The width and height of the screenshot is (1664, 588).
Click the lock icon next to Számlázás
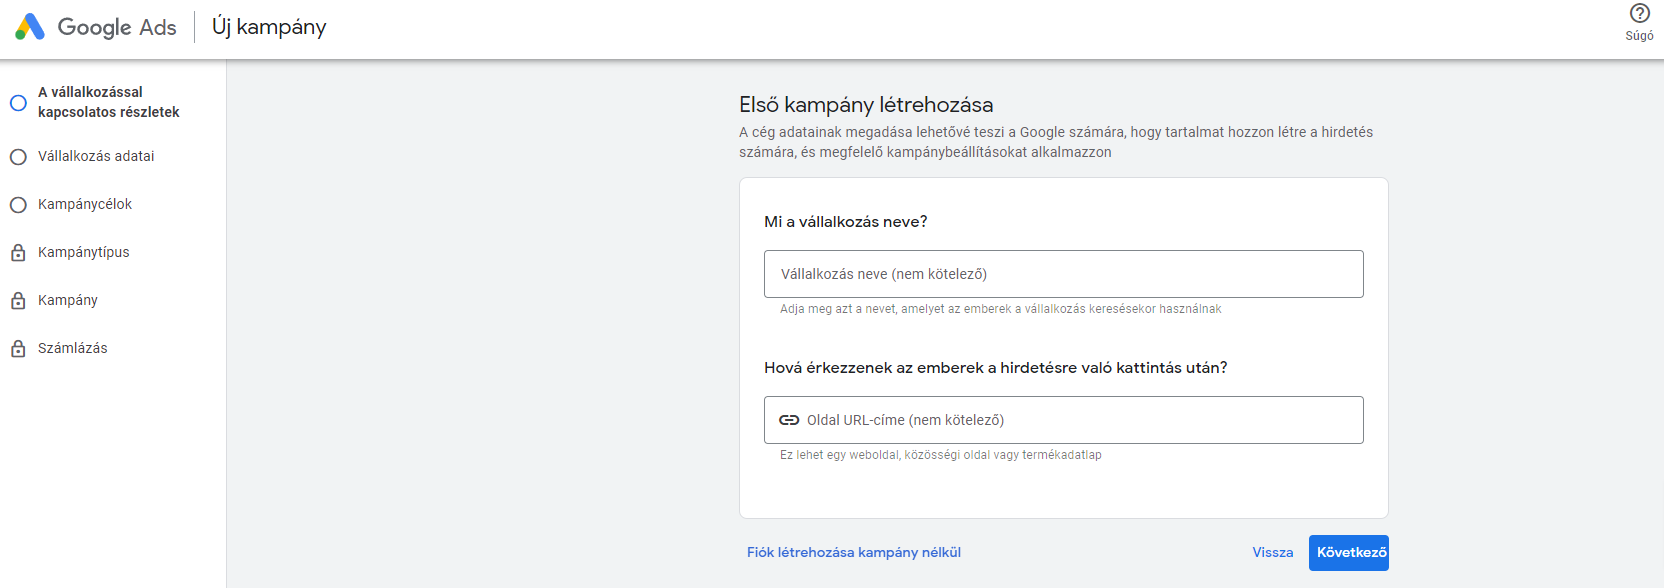click(x=17, y=348)
